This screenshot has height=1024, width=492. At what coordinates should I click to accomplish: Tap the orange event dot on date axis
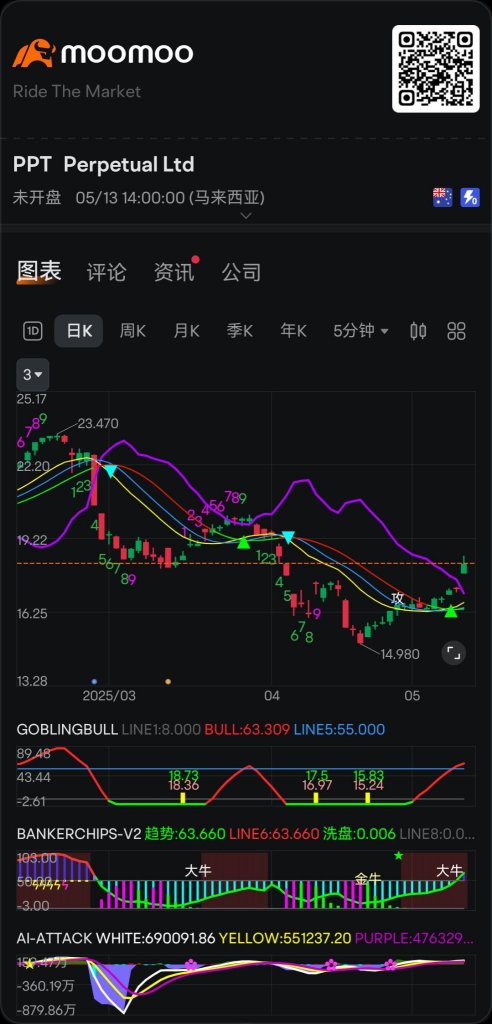168,681
